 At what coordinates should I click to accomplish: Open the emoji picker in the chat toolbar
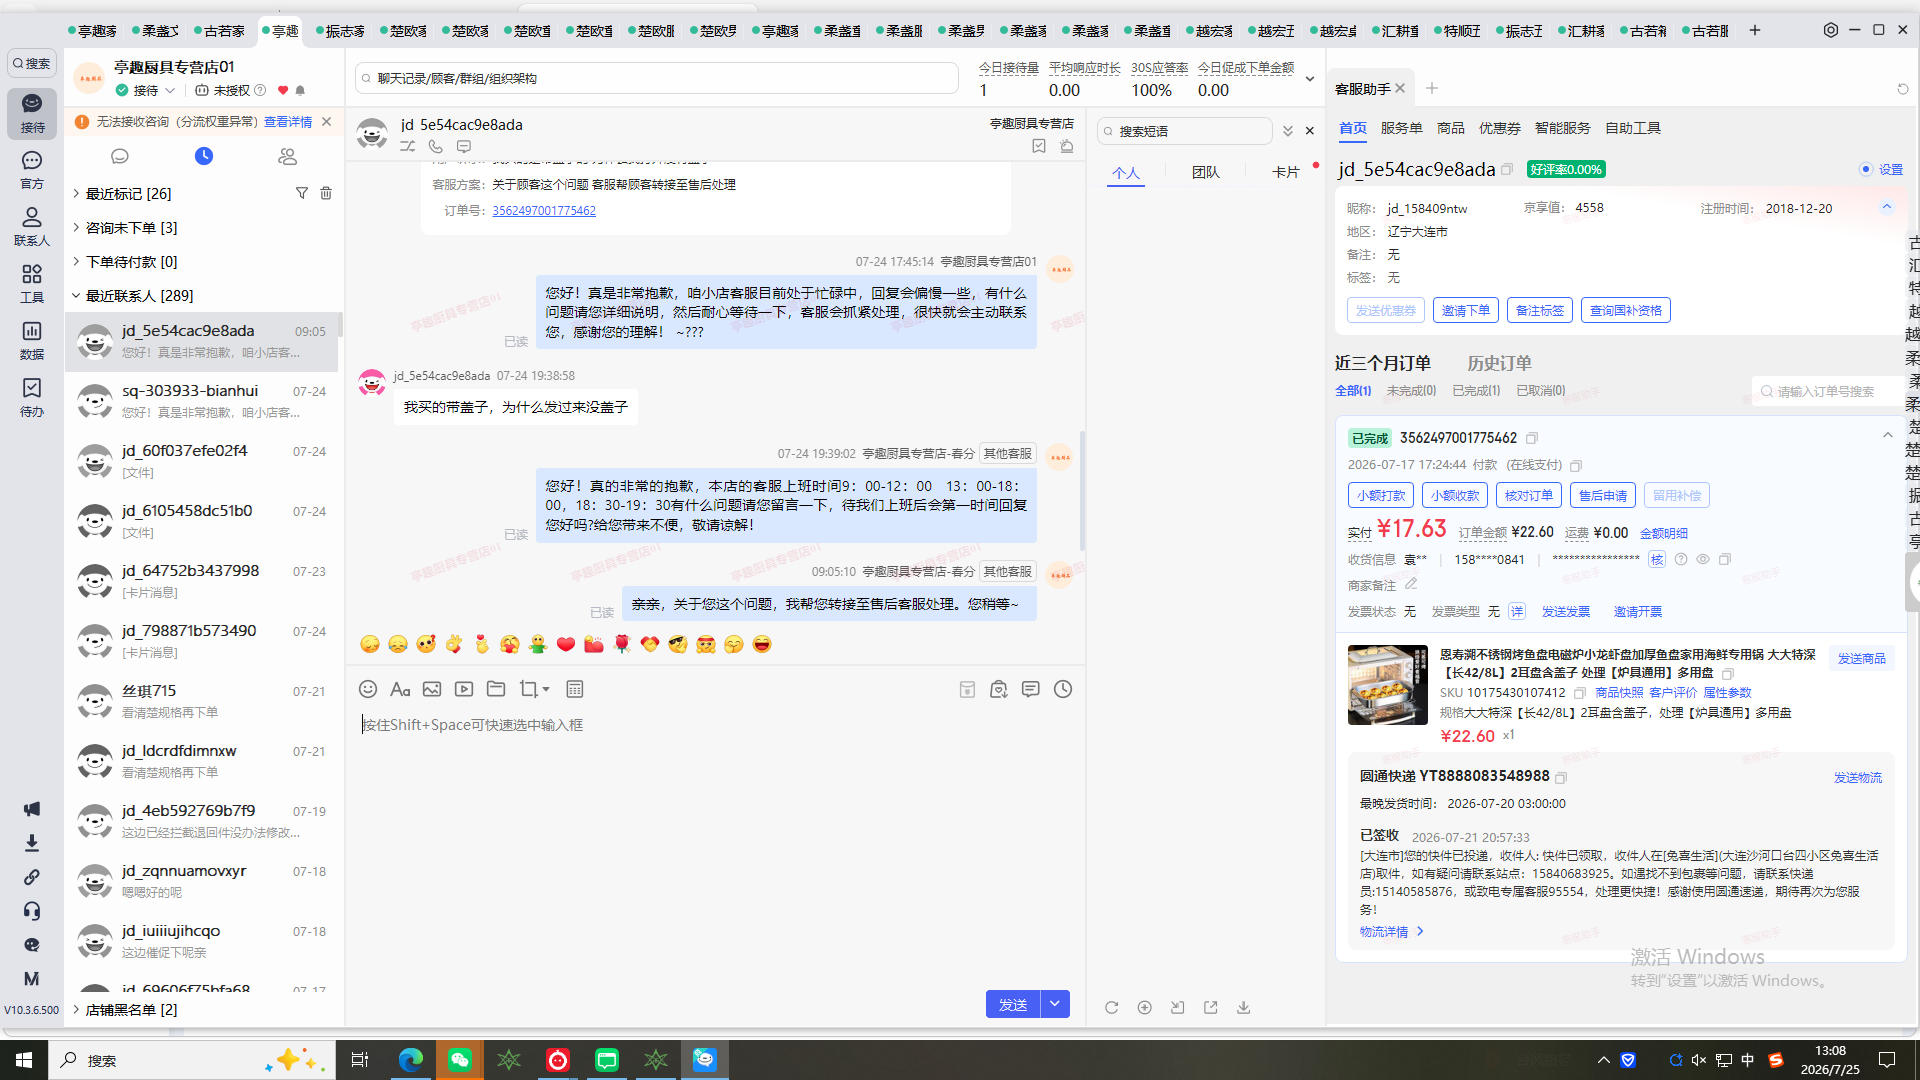(368, 689)
